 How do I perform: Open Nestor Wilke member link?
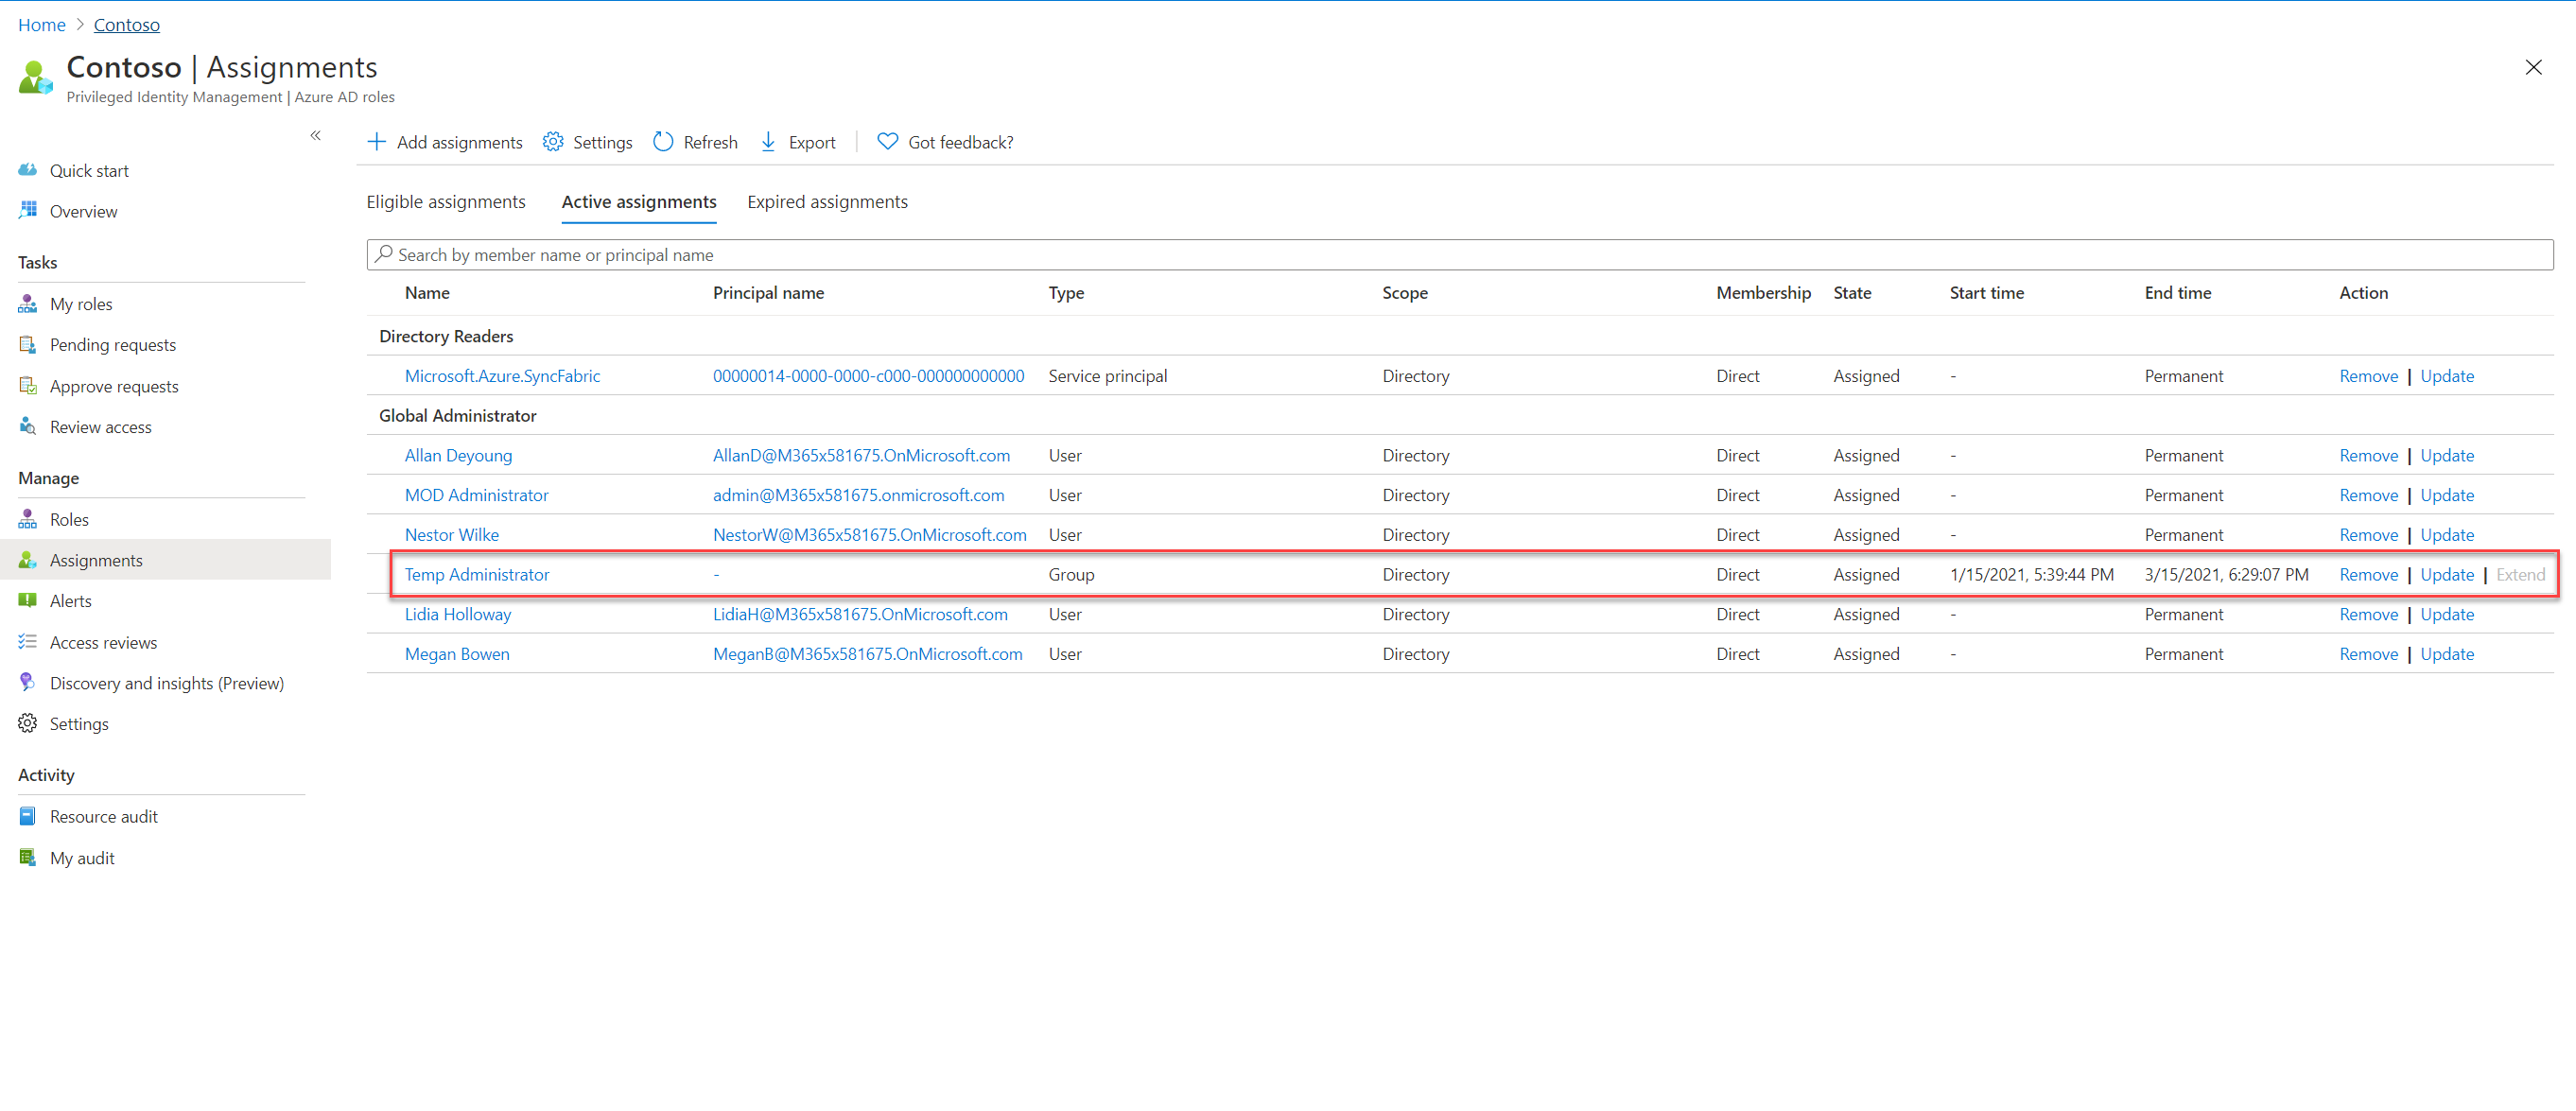point(452,534)
